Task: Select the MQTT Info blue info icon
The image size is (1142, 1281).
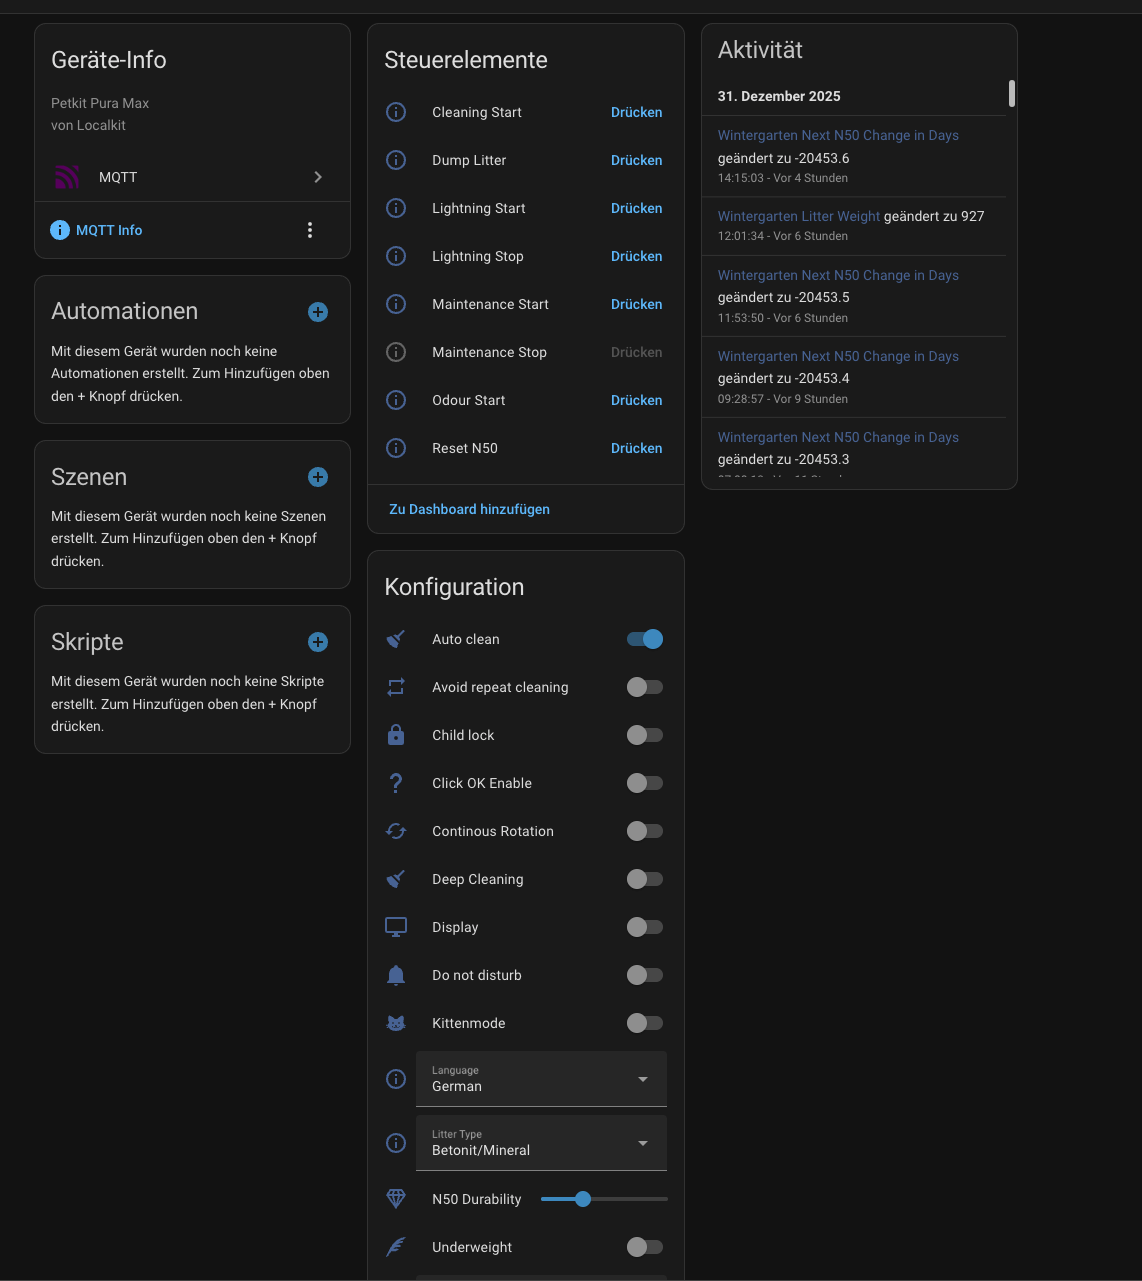Action: 60,230
